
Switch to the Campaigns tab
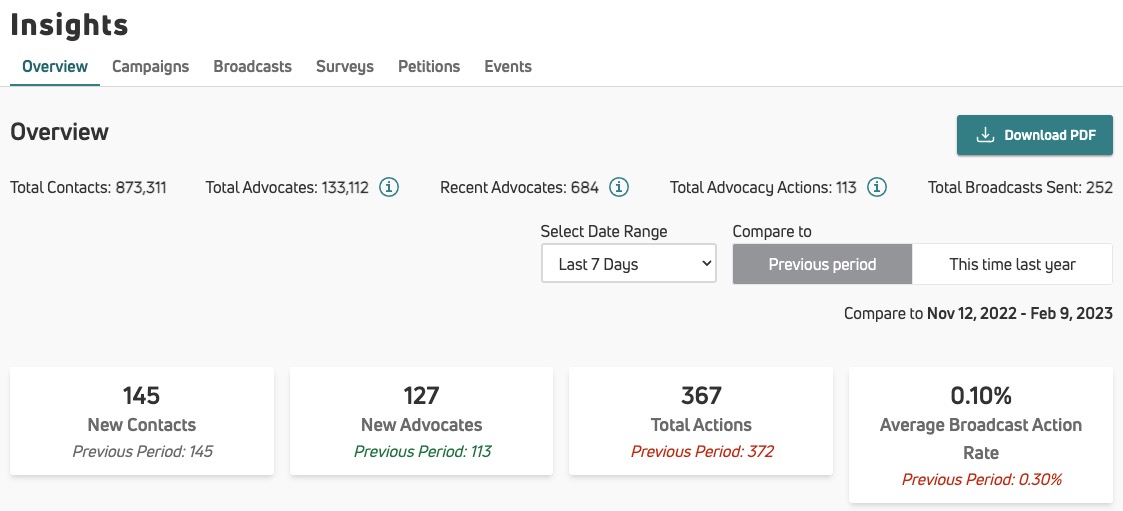(x=150, y=67)
